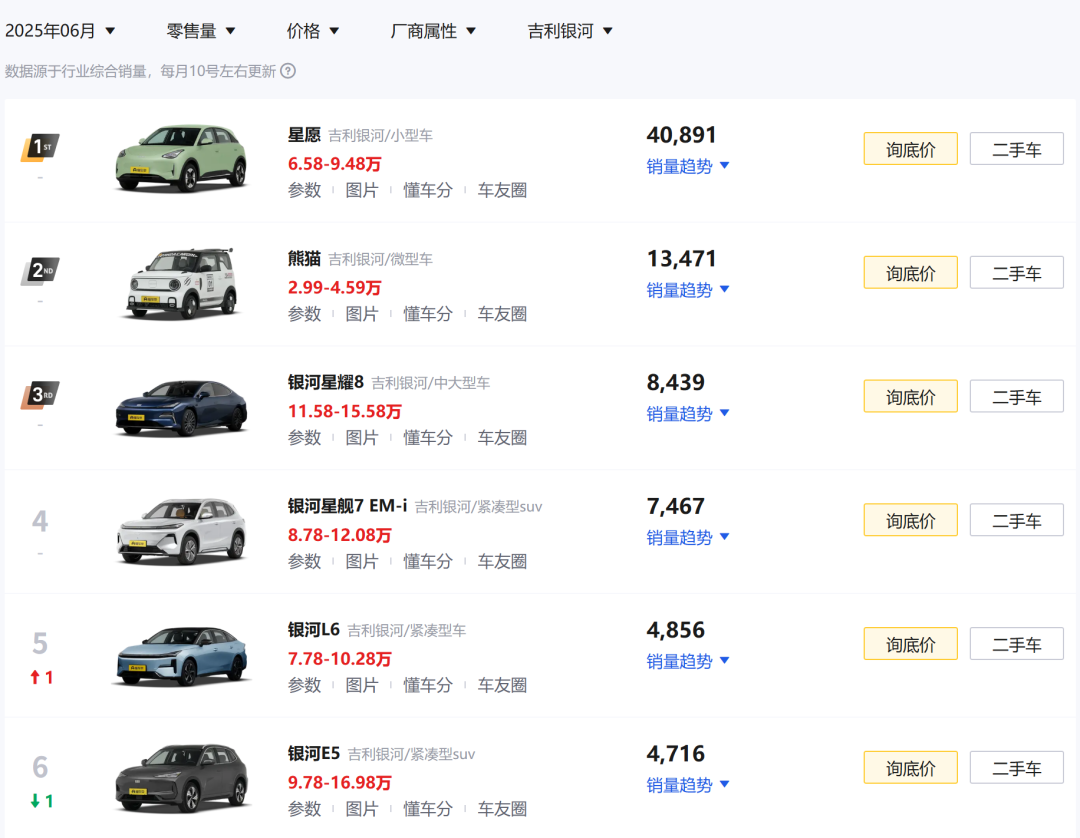1080x838 pixels.
Task: Click the 6.58-9.48万 price of 星愿
Action: tap(335, 164)
